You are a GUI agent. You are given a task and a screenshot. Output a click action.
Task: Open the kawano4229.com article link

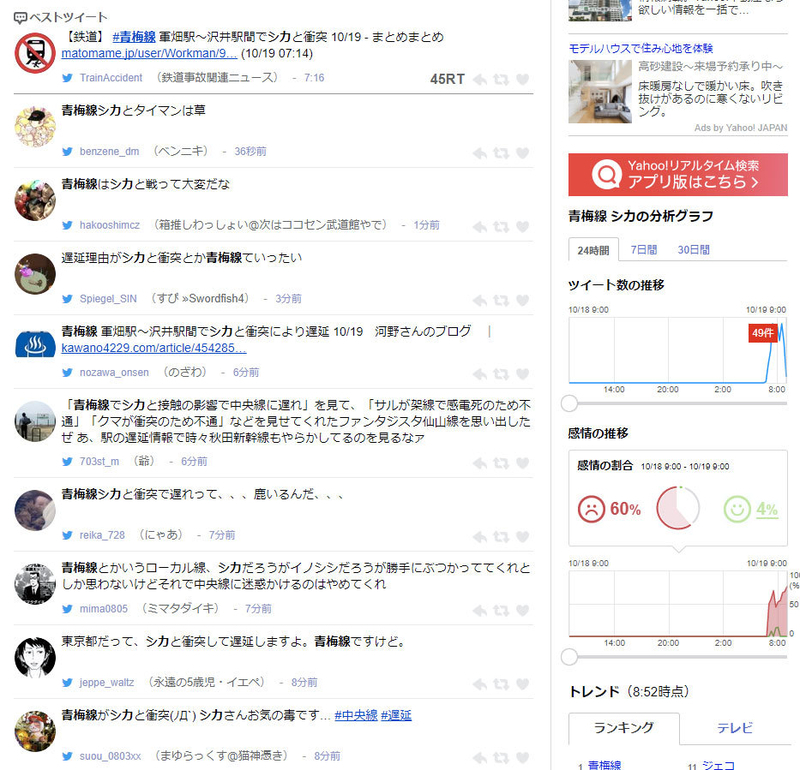click(x=154, y=348)
